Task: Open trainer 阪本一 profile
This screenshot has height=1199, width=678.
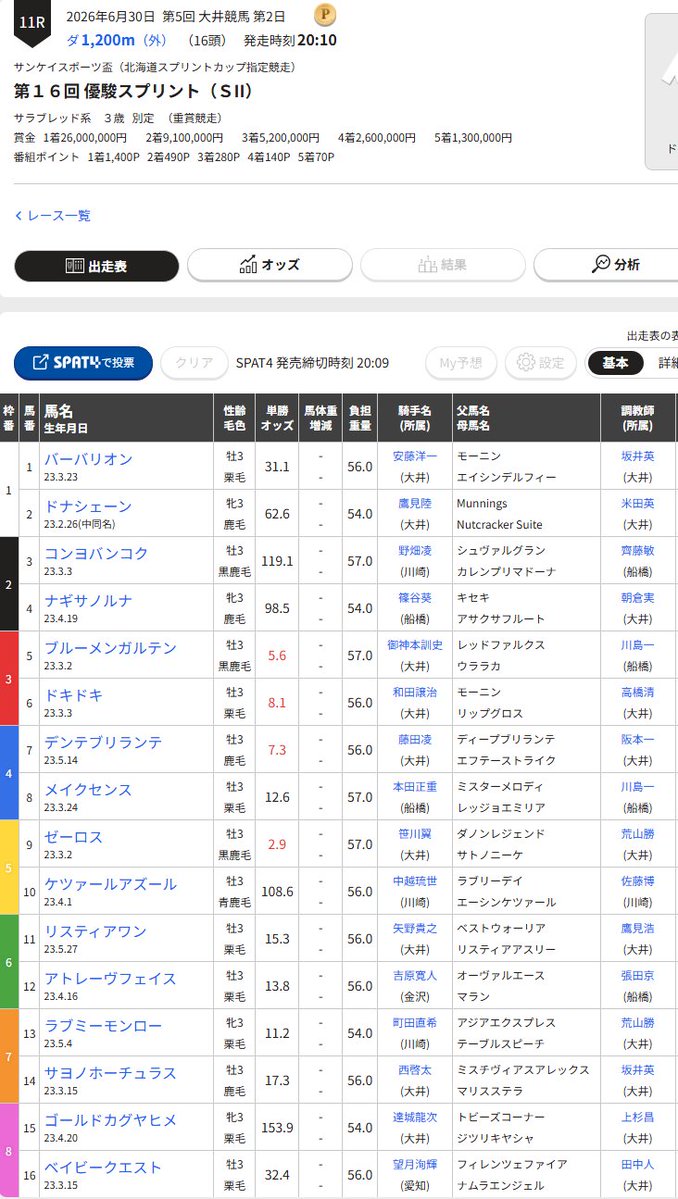Action: tap(637, 739)
